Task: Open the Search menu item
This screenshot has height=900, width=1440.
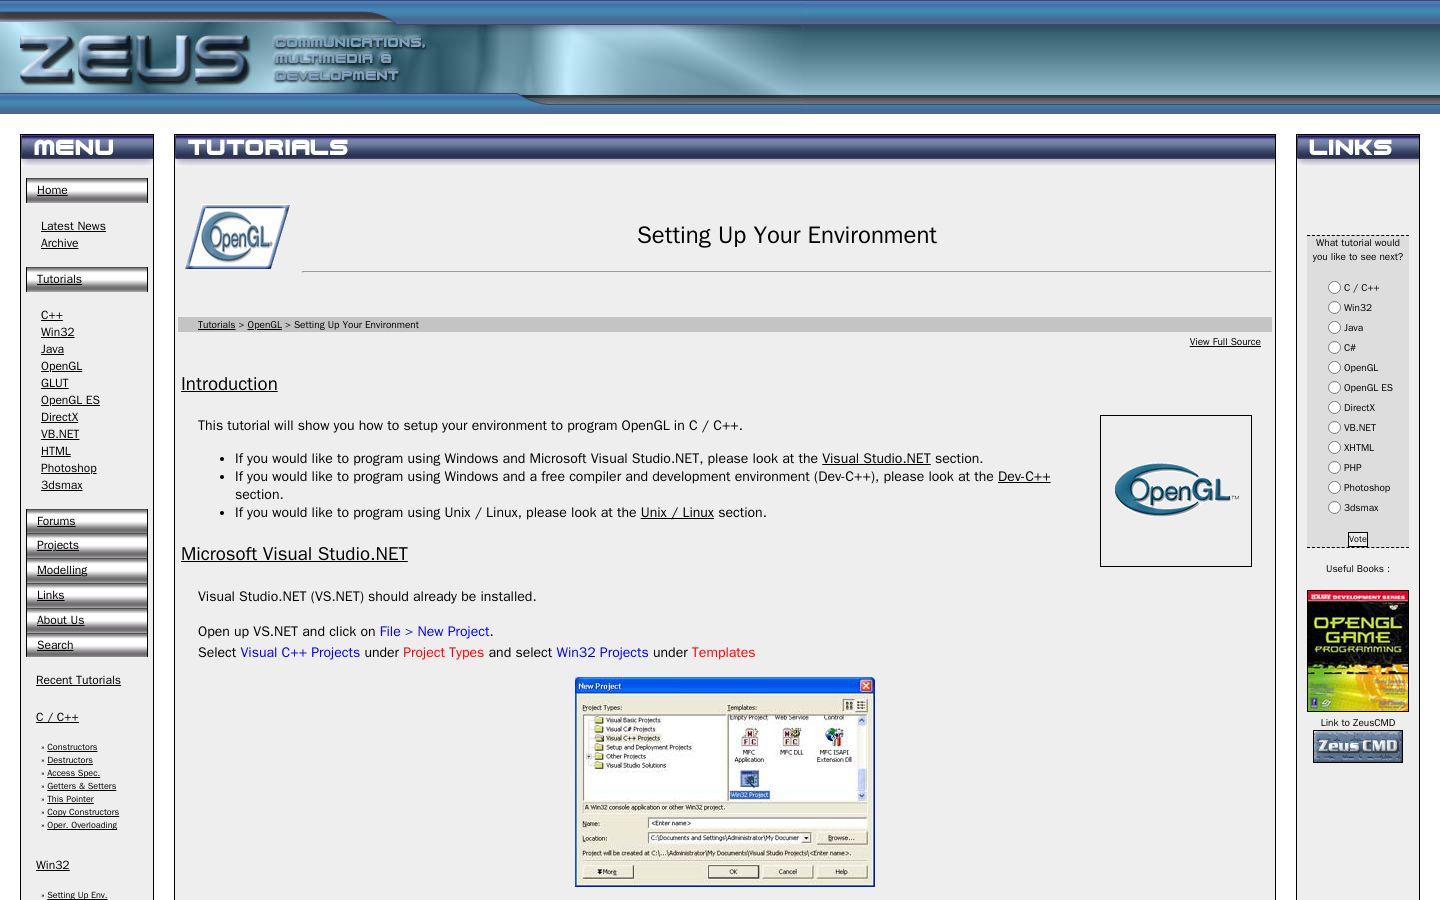Action: [x=55, y=645]
